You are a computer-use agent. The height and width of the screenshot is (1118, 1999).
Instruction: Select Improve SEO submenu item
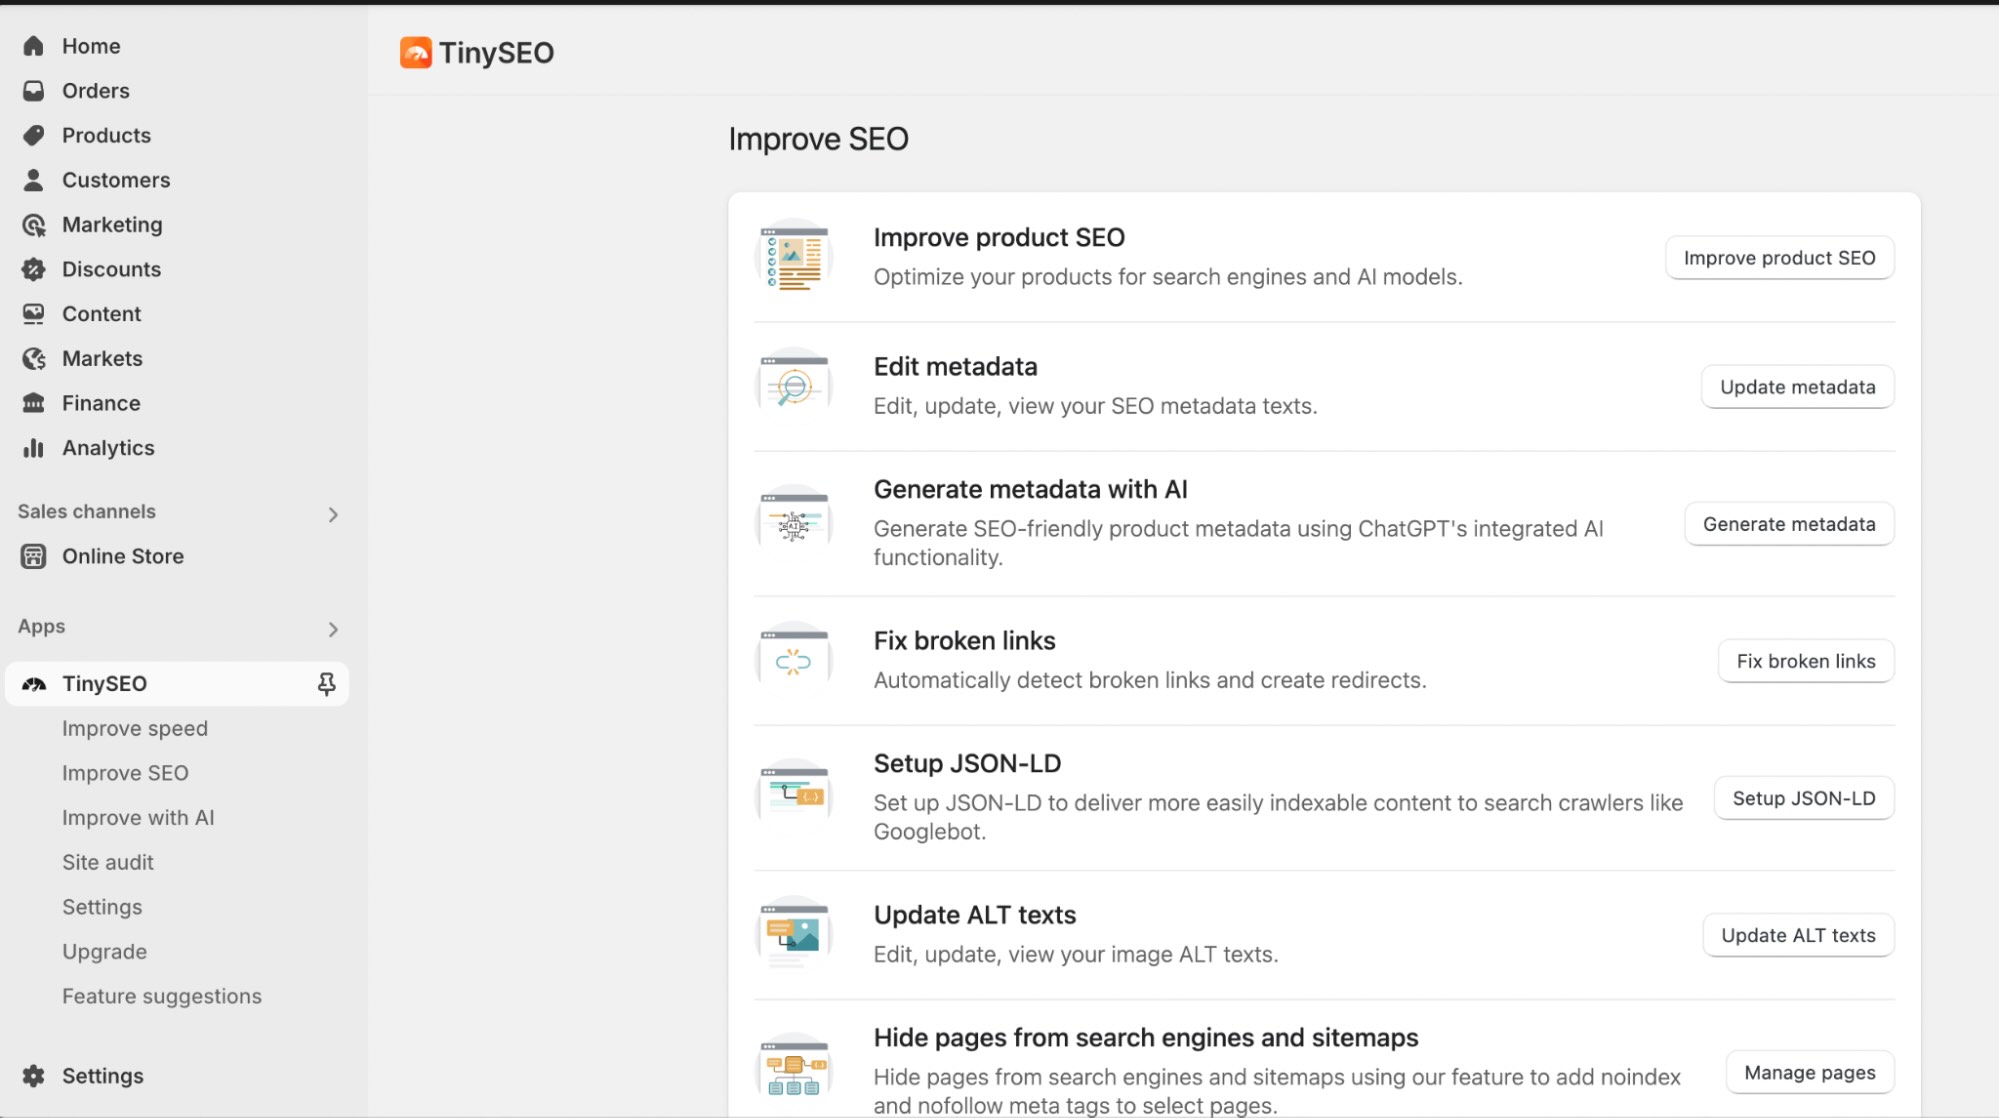(125, 773)
